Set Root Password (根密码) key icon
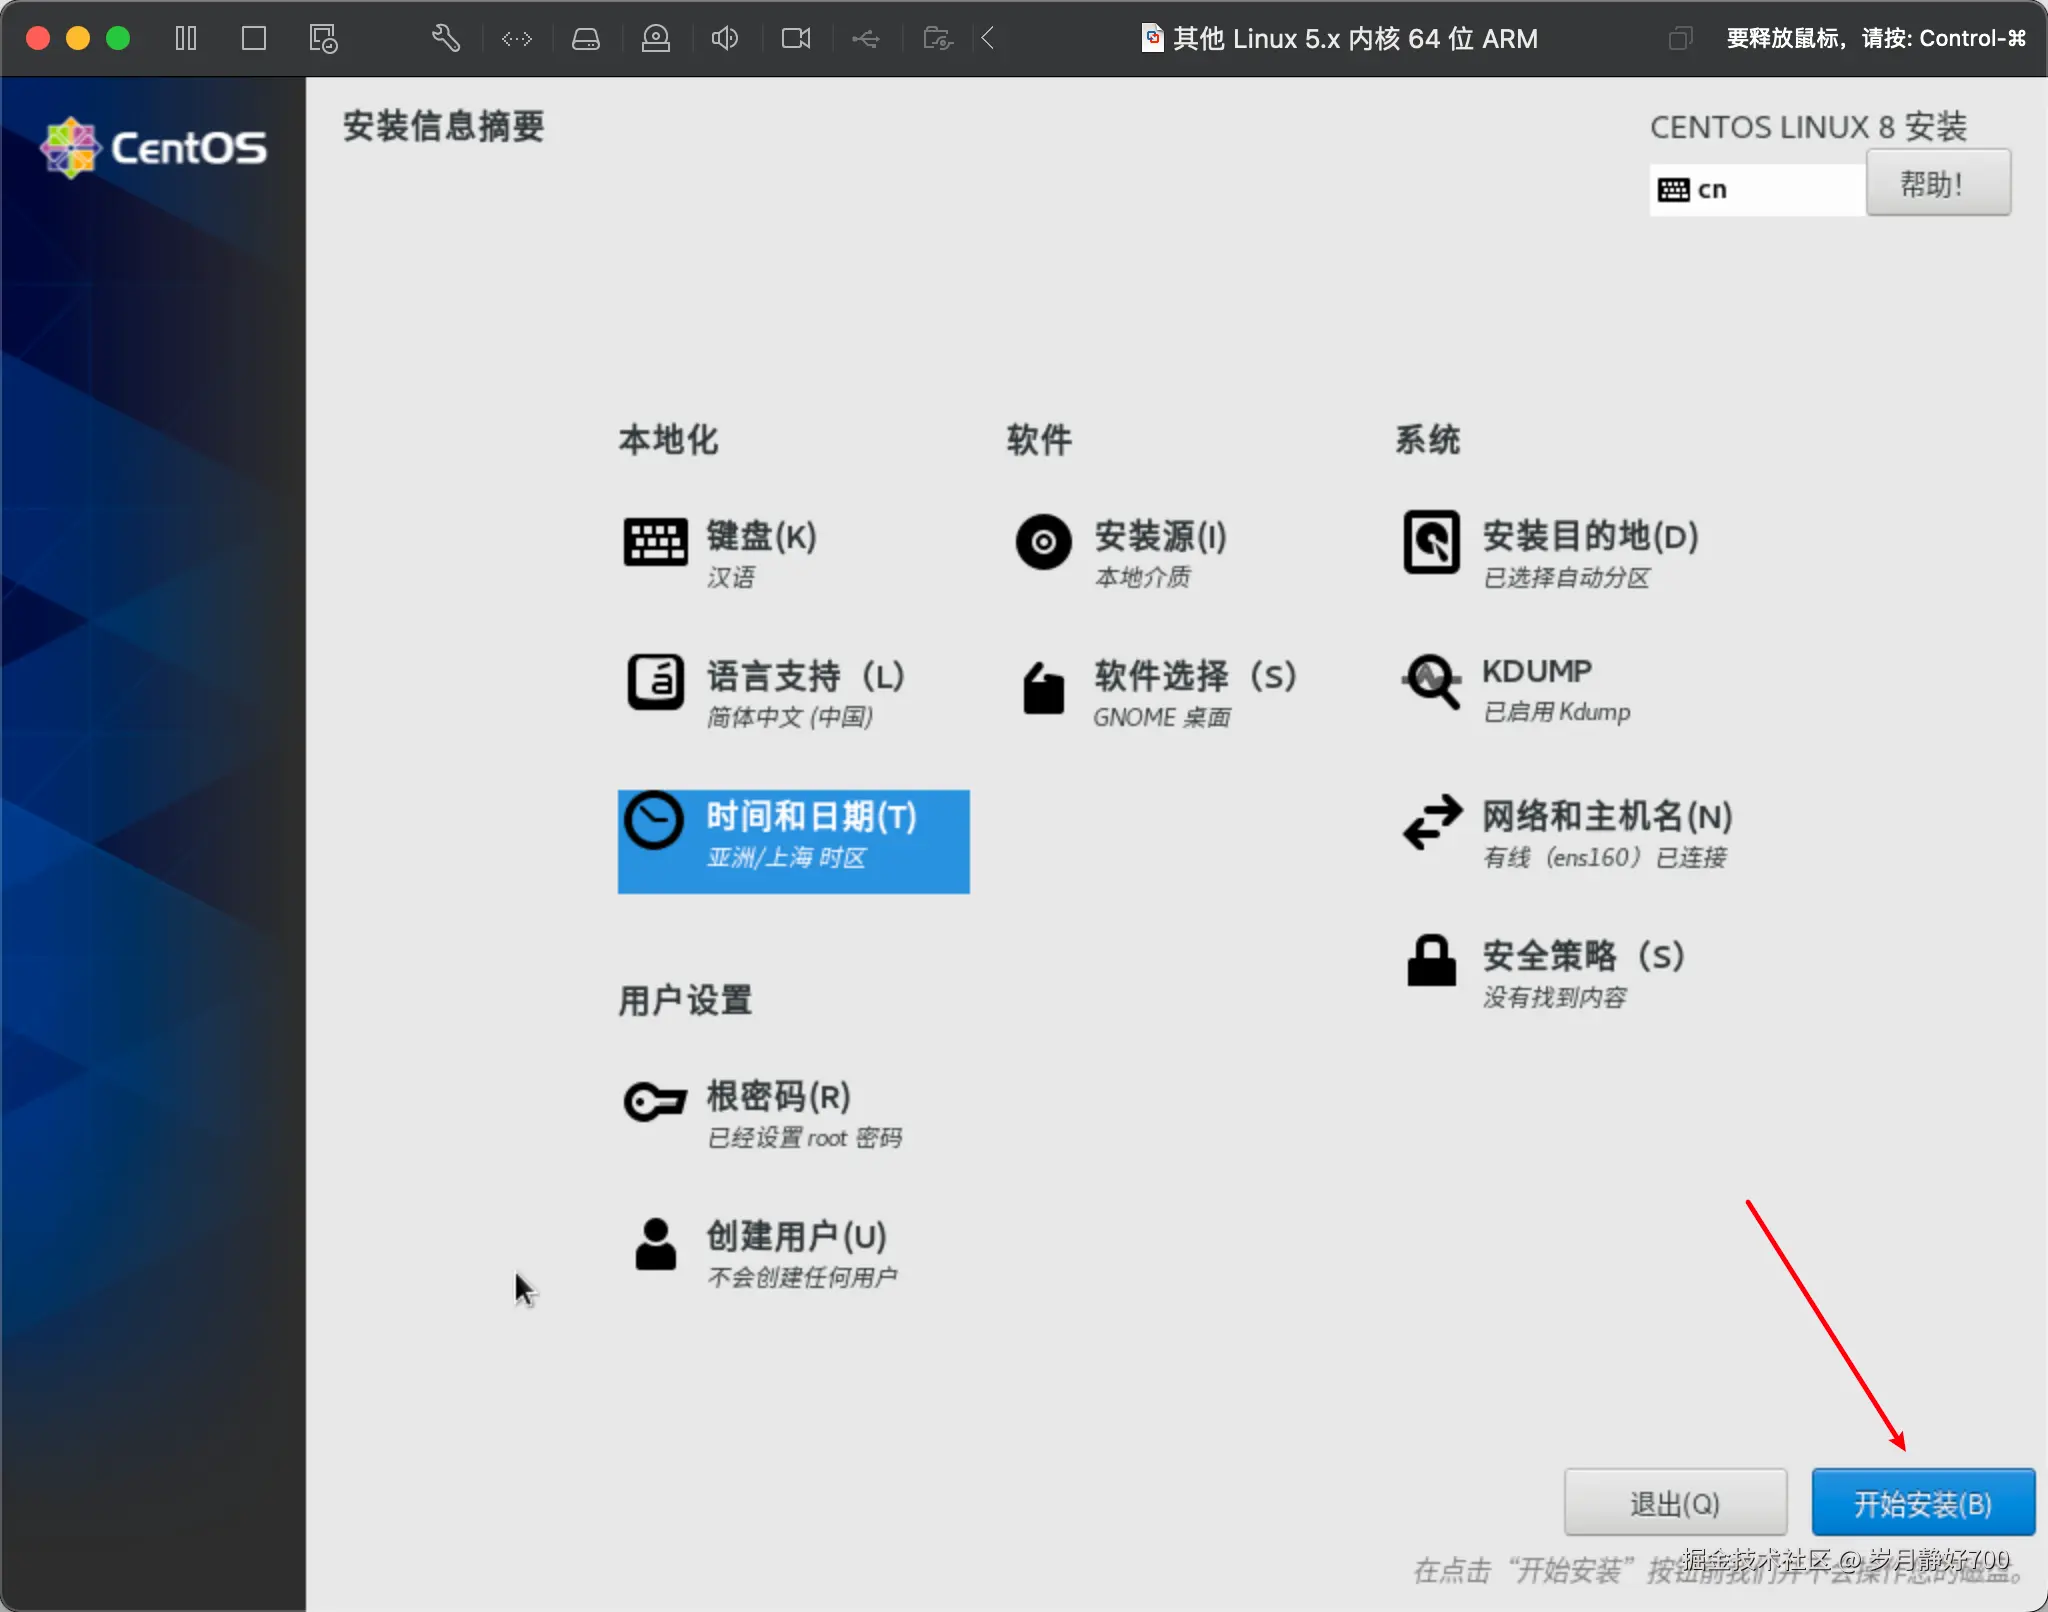 click(x=655, y=1101)
